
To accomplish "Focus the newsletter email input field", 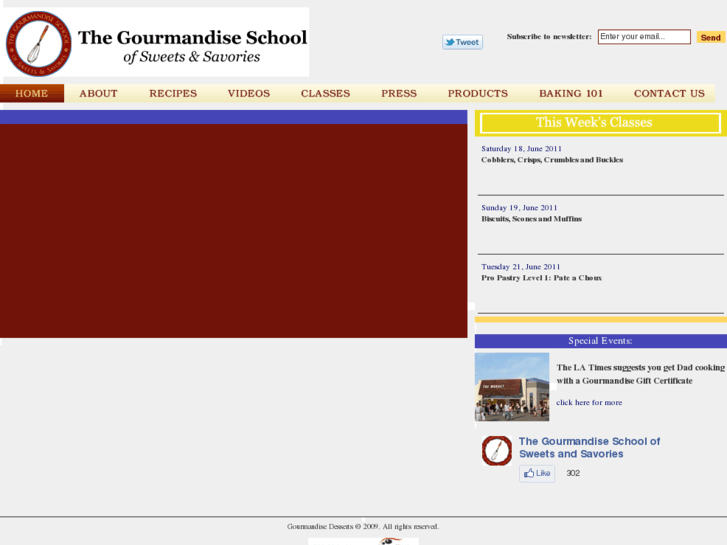I will pyautogui.click(x=644, y=37).
